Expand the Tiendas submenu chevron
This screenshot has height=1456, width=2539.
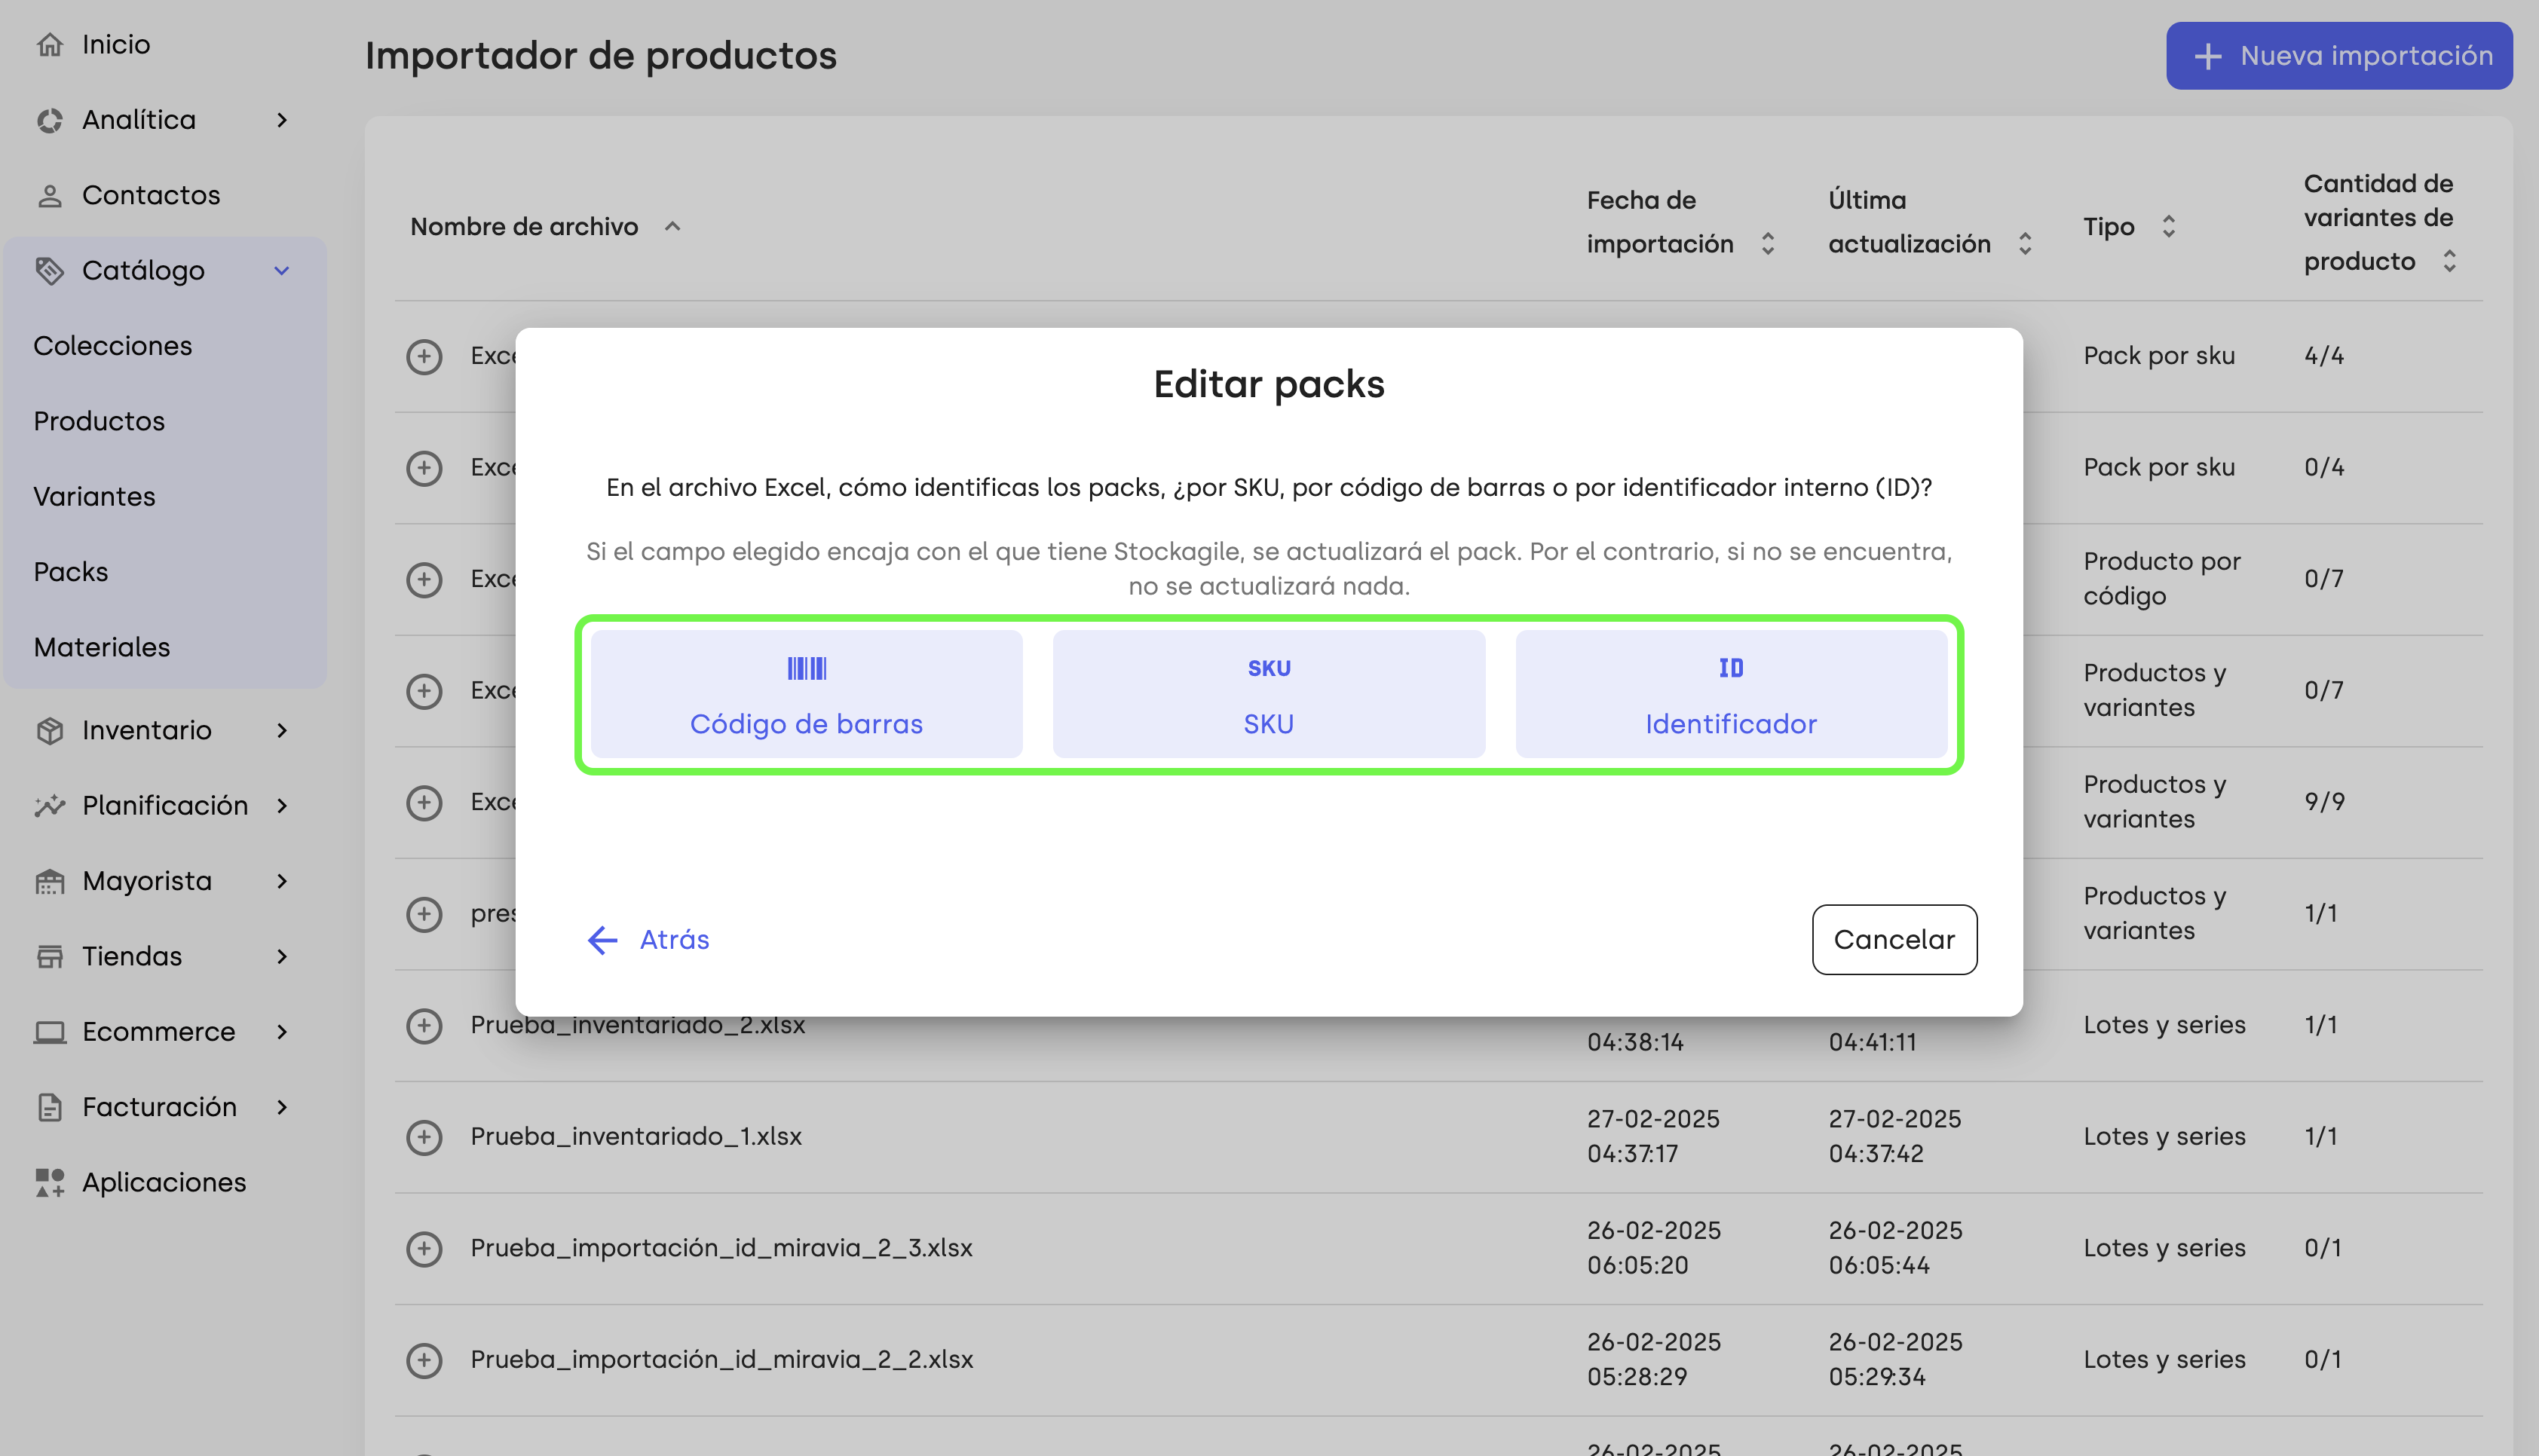[282, 957]
